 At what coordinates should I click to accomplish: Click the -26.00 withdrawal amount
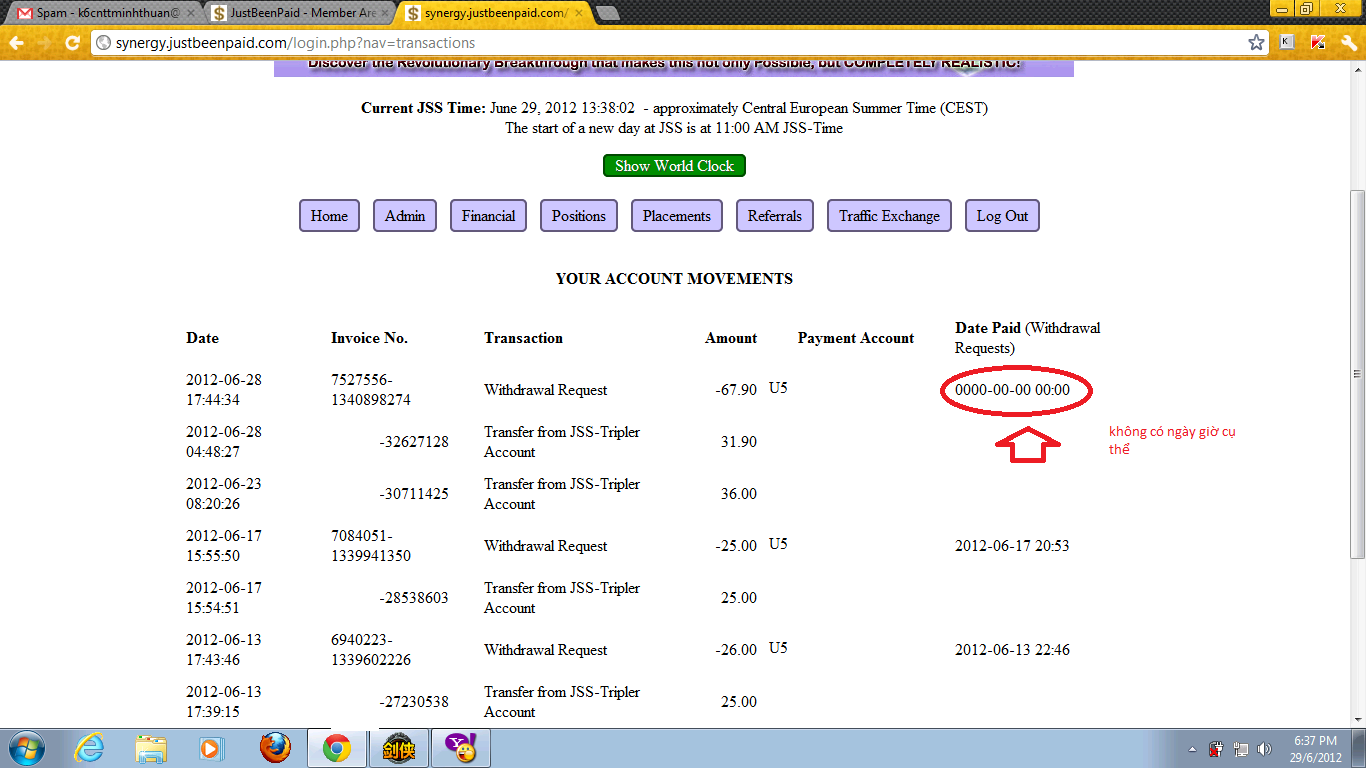pyautogui.click(x=735, y=650)
